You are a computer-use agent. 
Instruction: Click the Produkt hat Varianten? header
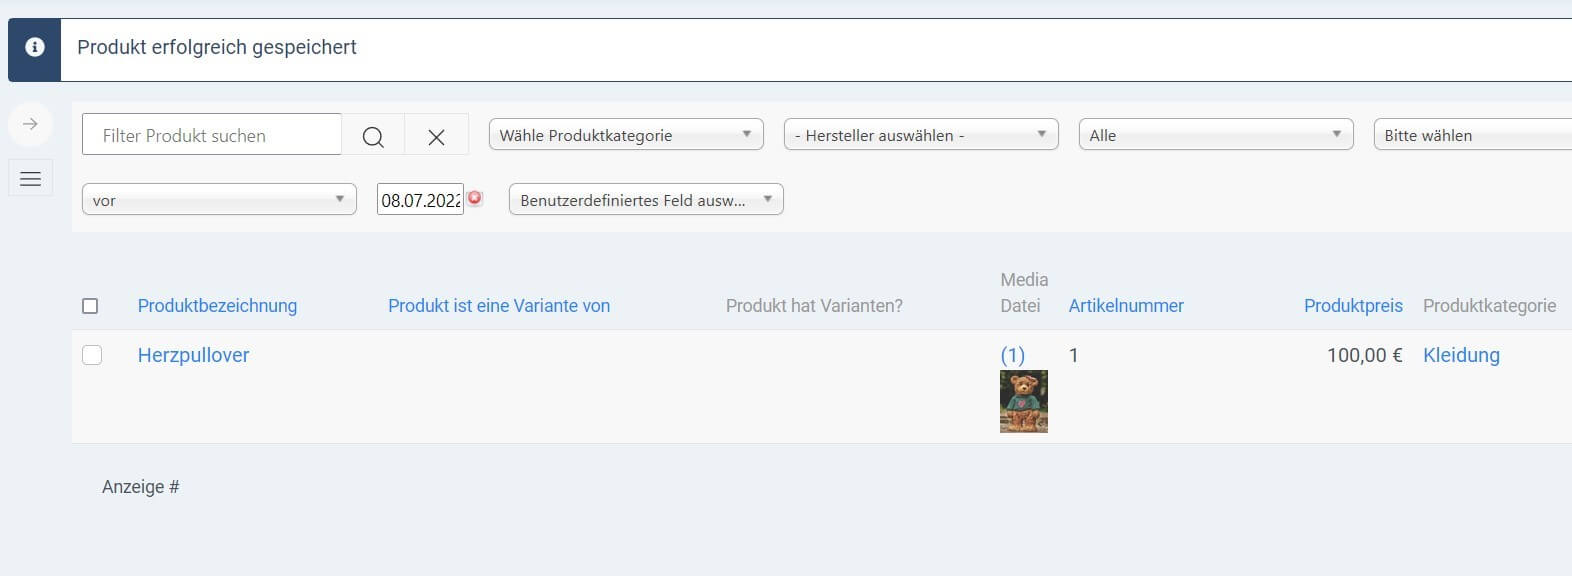[x=814, y=306]
